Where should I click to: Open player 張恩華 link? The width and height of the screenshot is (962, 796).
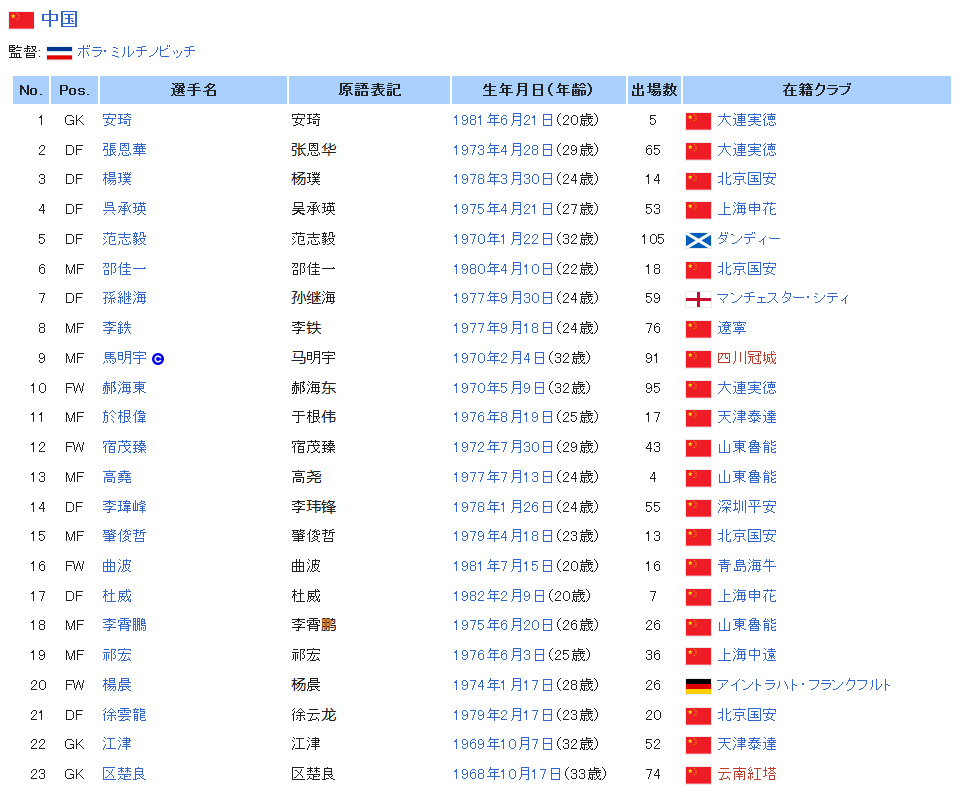[124, 150]
